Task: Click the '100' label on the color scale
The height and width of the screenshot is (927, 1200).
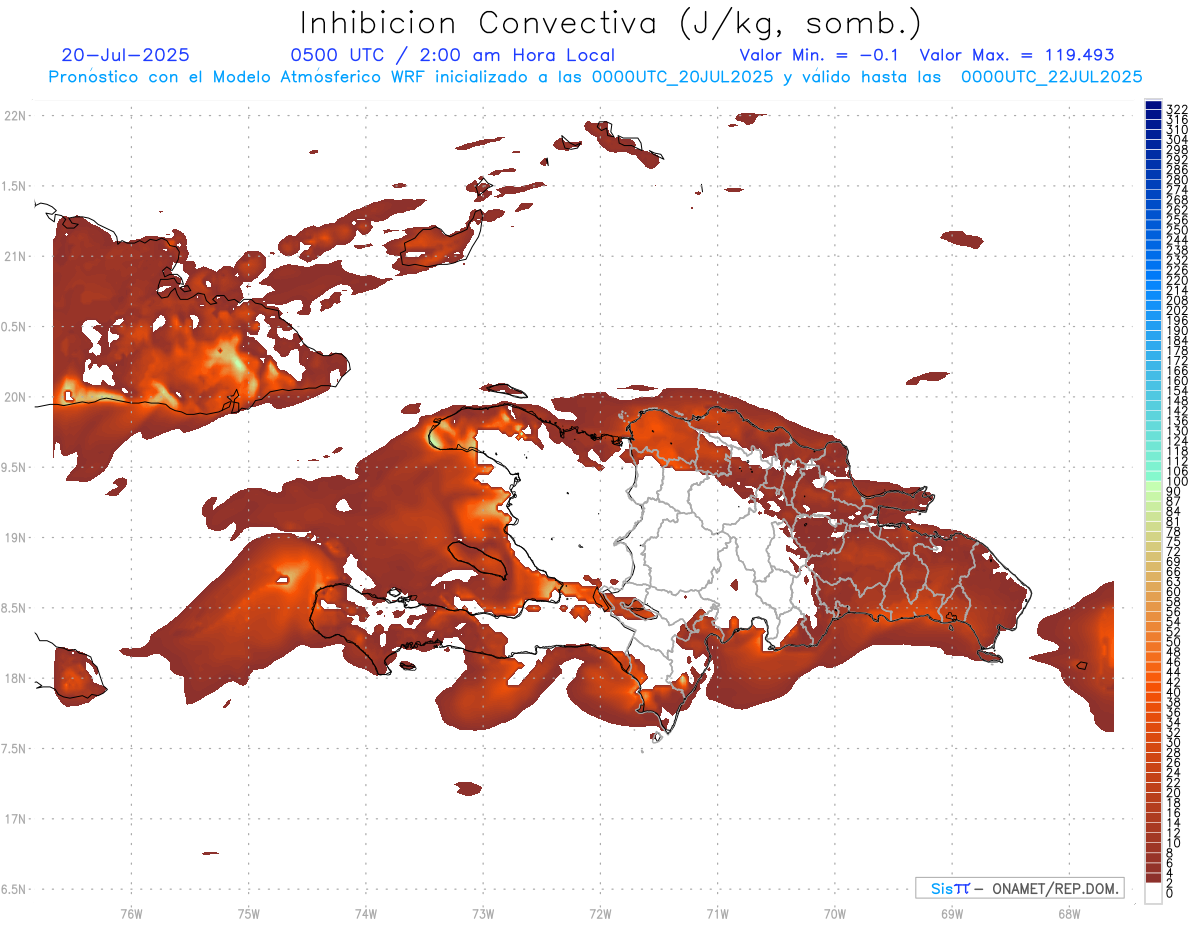Action: [1176, 482]
